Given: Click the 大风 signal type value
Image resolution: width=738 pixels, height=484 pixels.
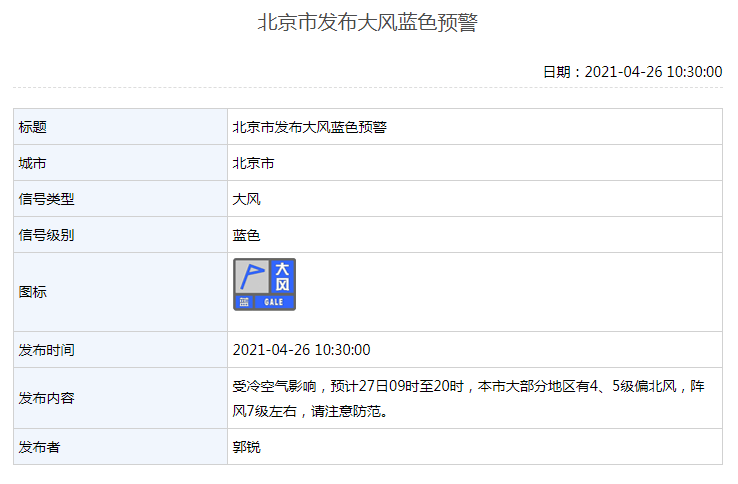Looking at the screenshot, I should [x=246, y=199].
